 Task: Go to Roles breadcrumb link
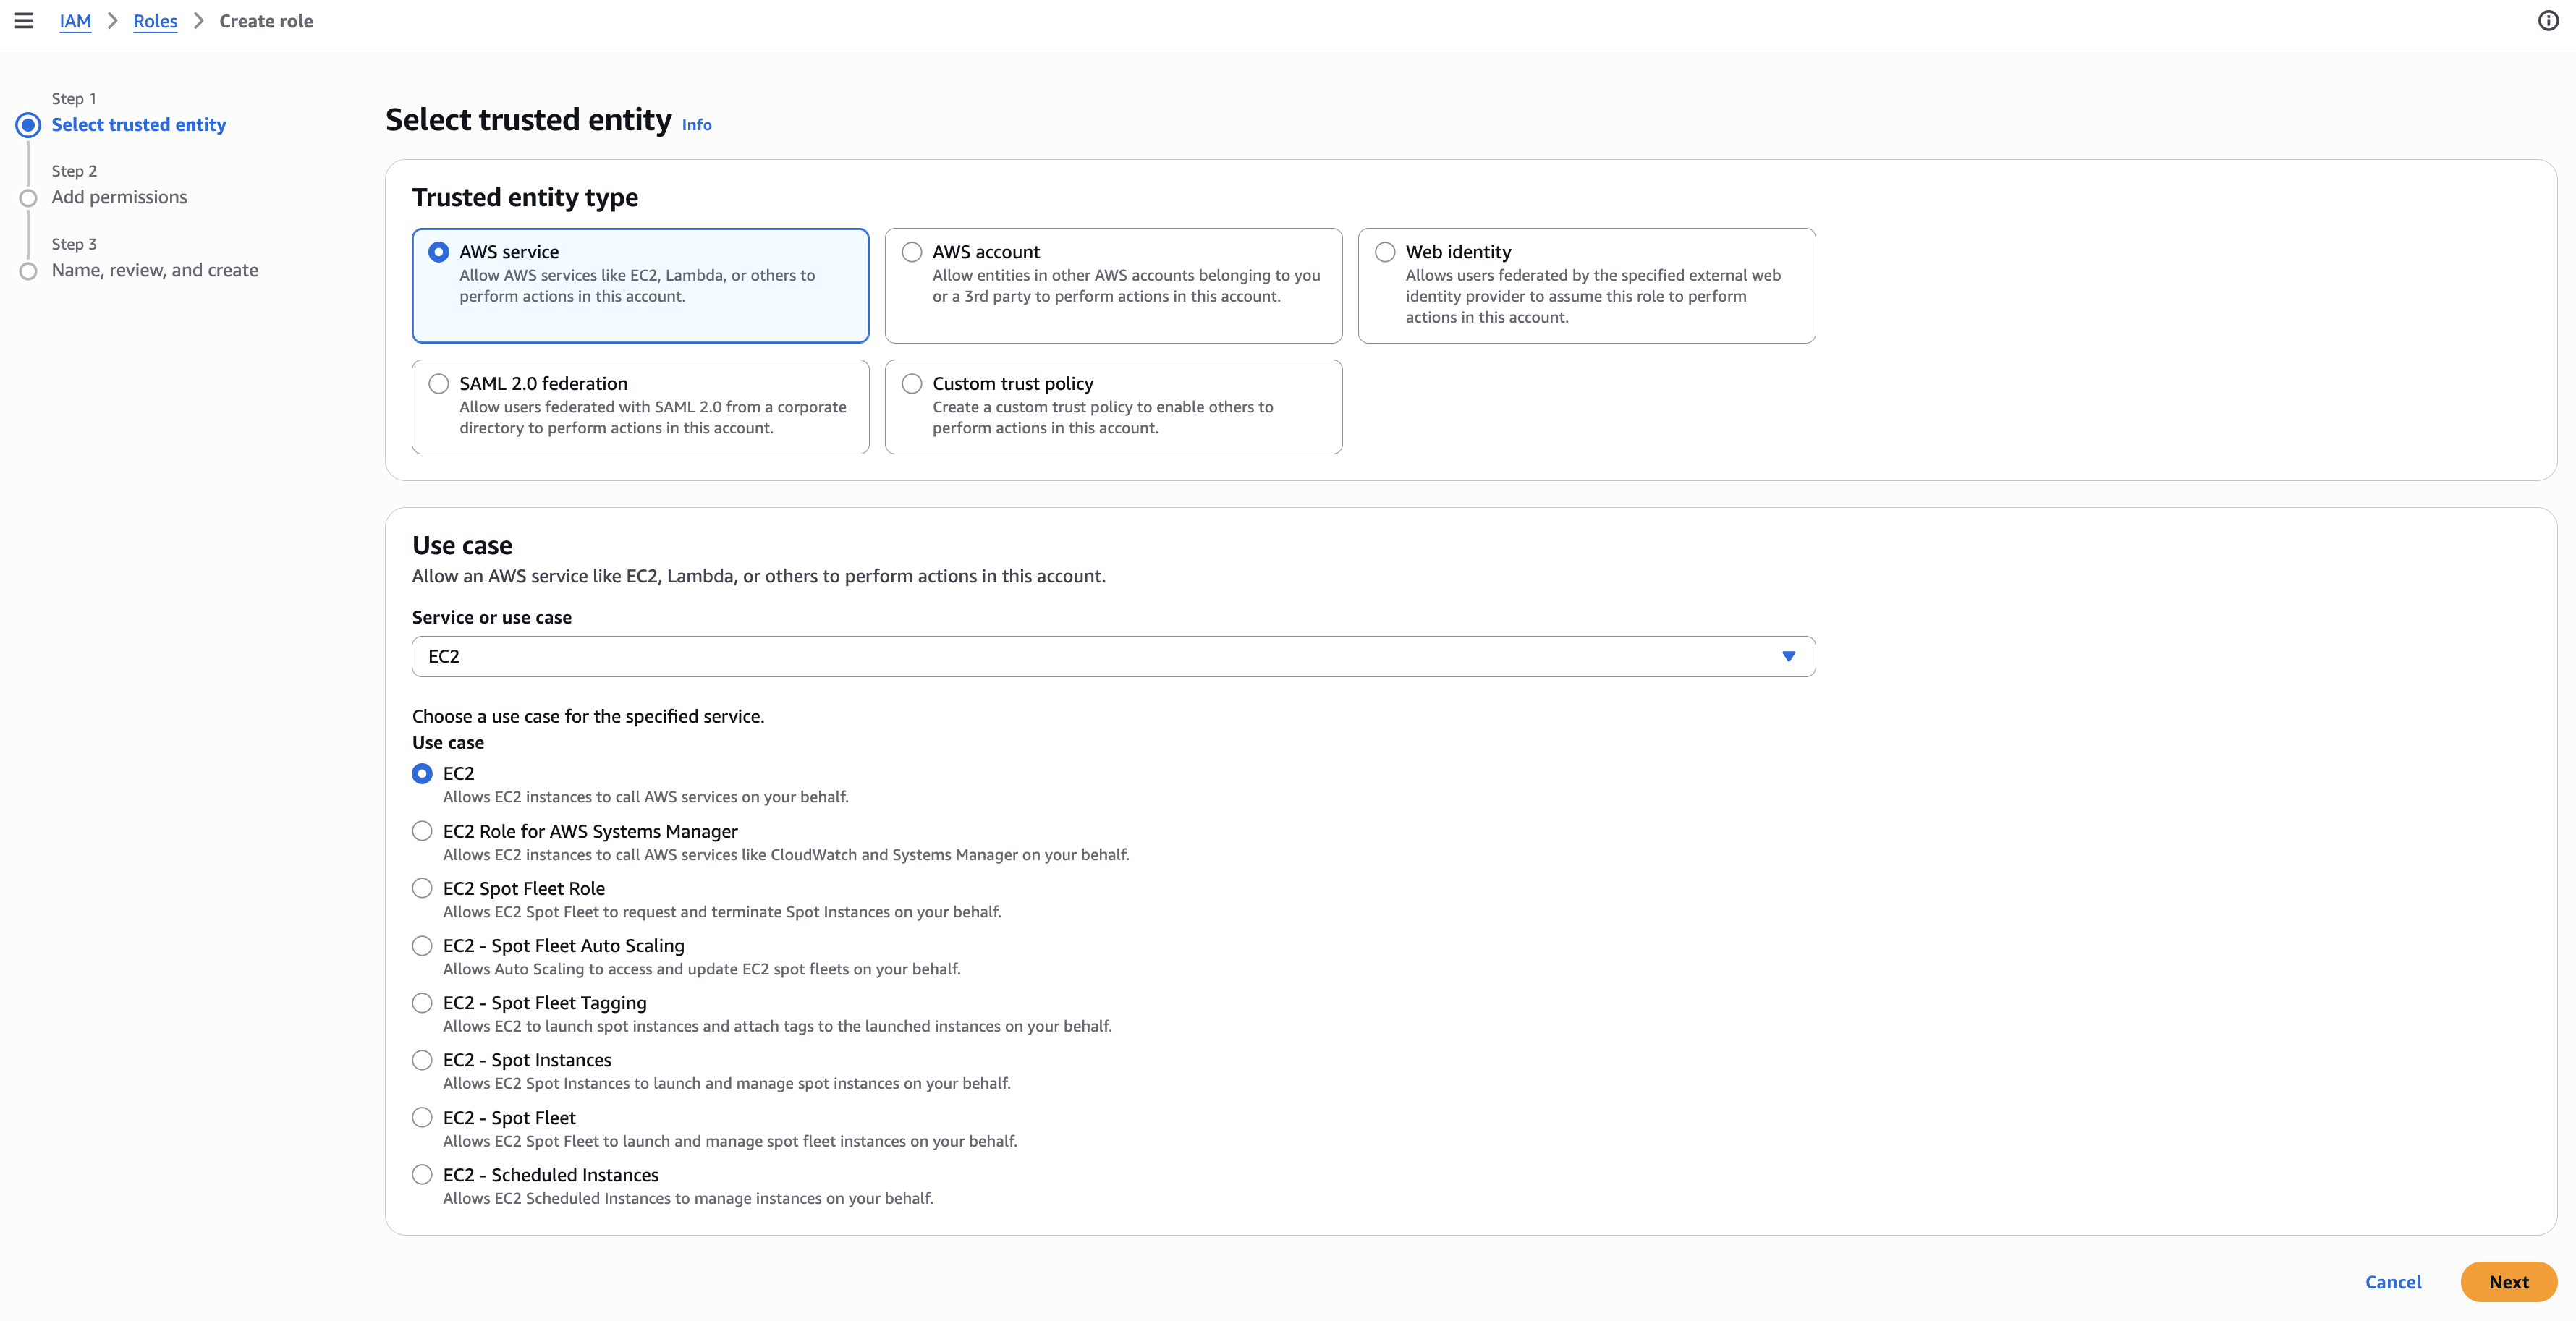tap(155, 21)
